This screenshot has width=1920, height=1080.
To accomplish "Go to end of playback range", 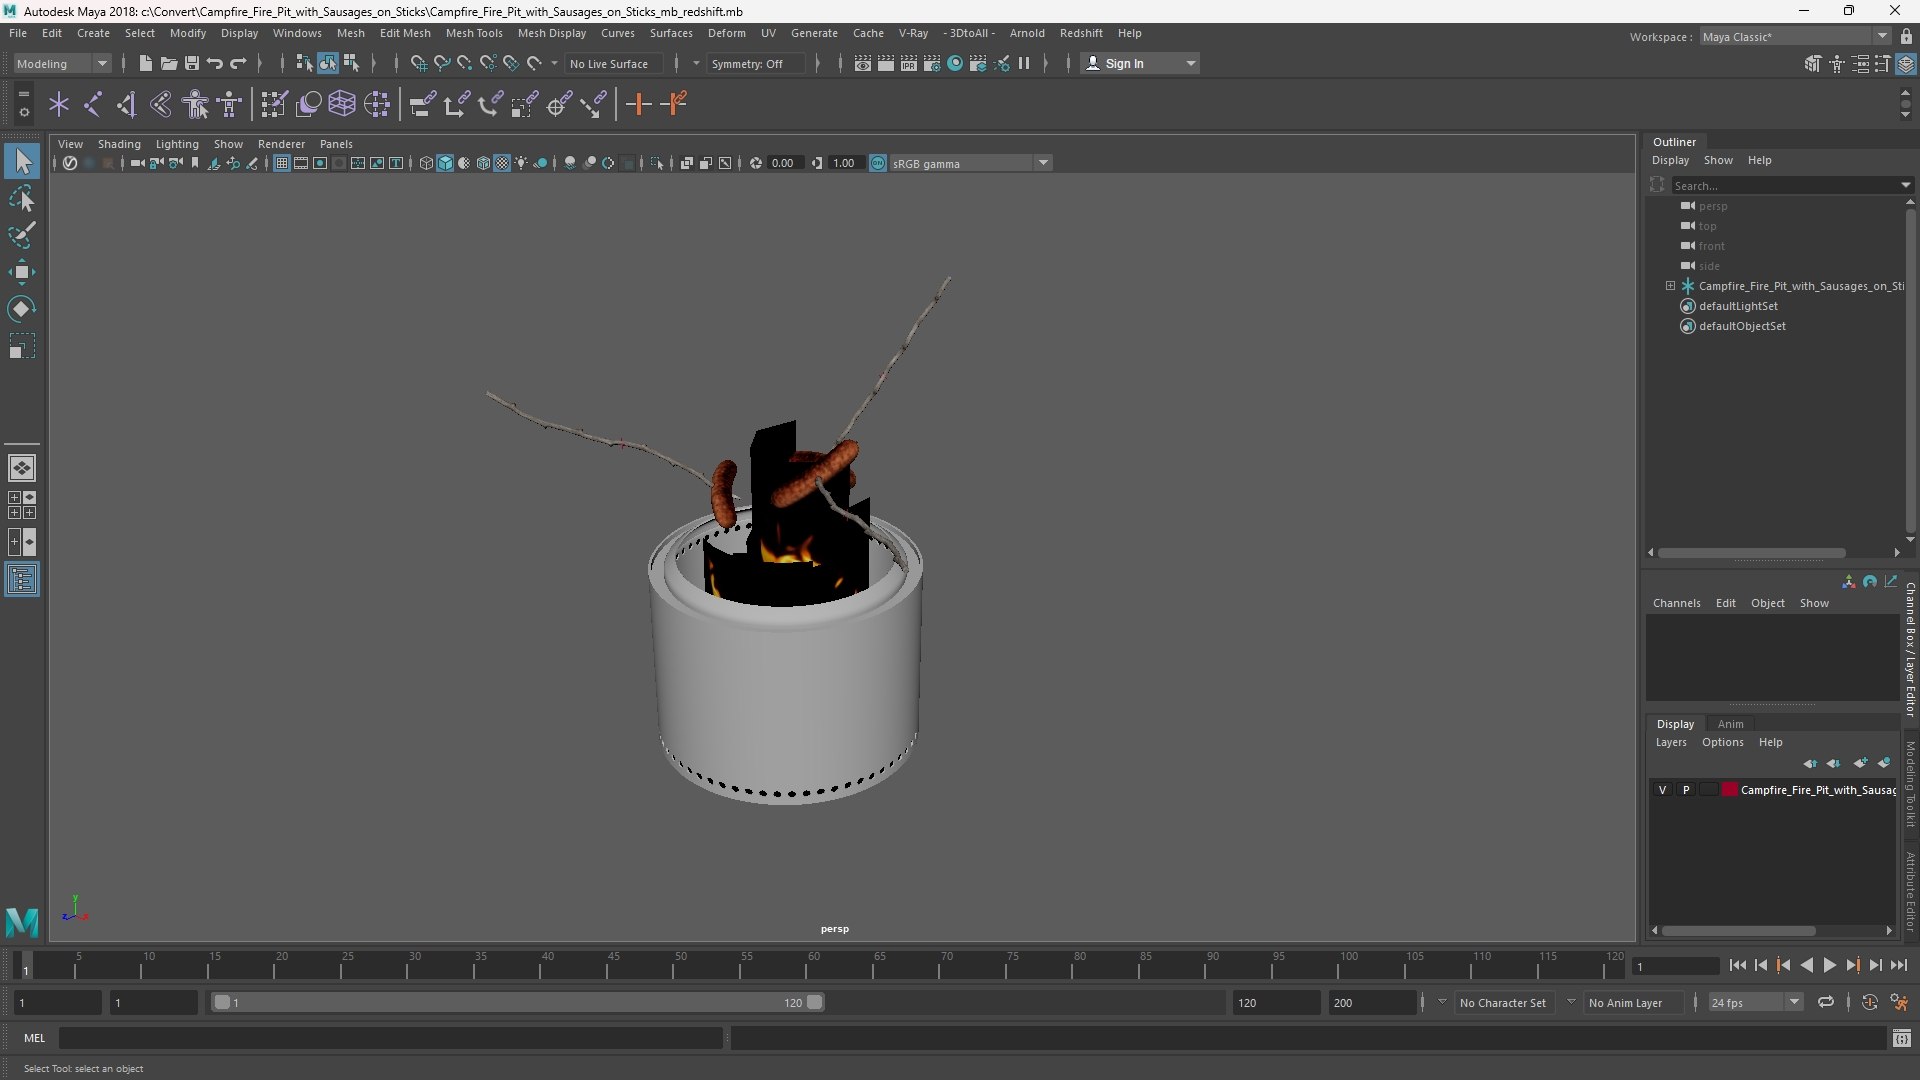I will [x=1899, y=965].
